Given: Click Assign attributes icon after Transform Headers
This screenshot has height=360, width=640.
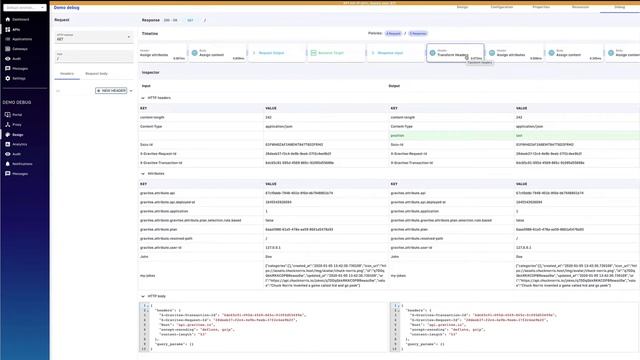Looking at the screenshot, I should pos(492,53).
